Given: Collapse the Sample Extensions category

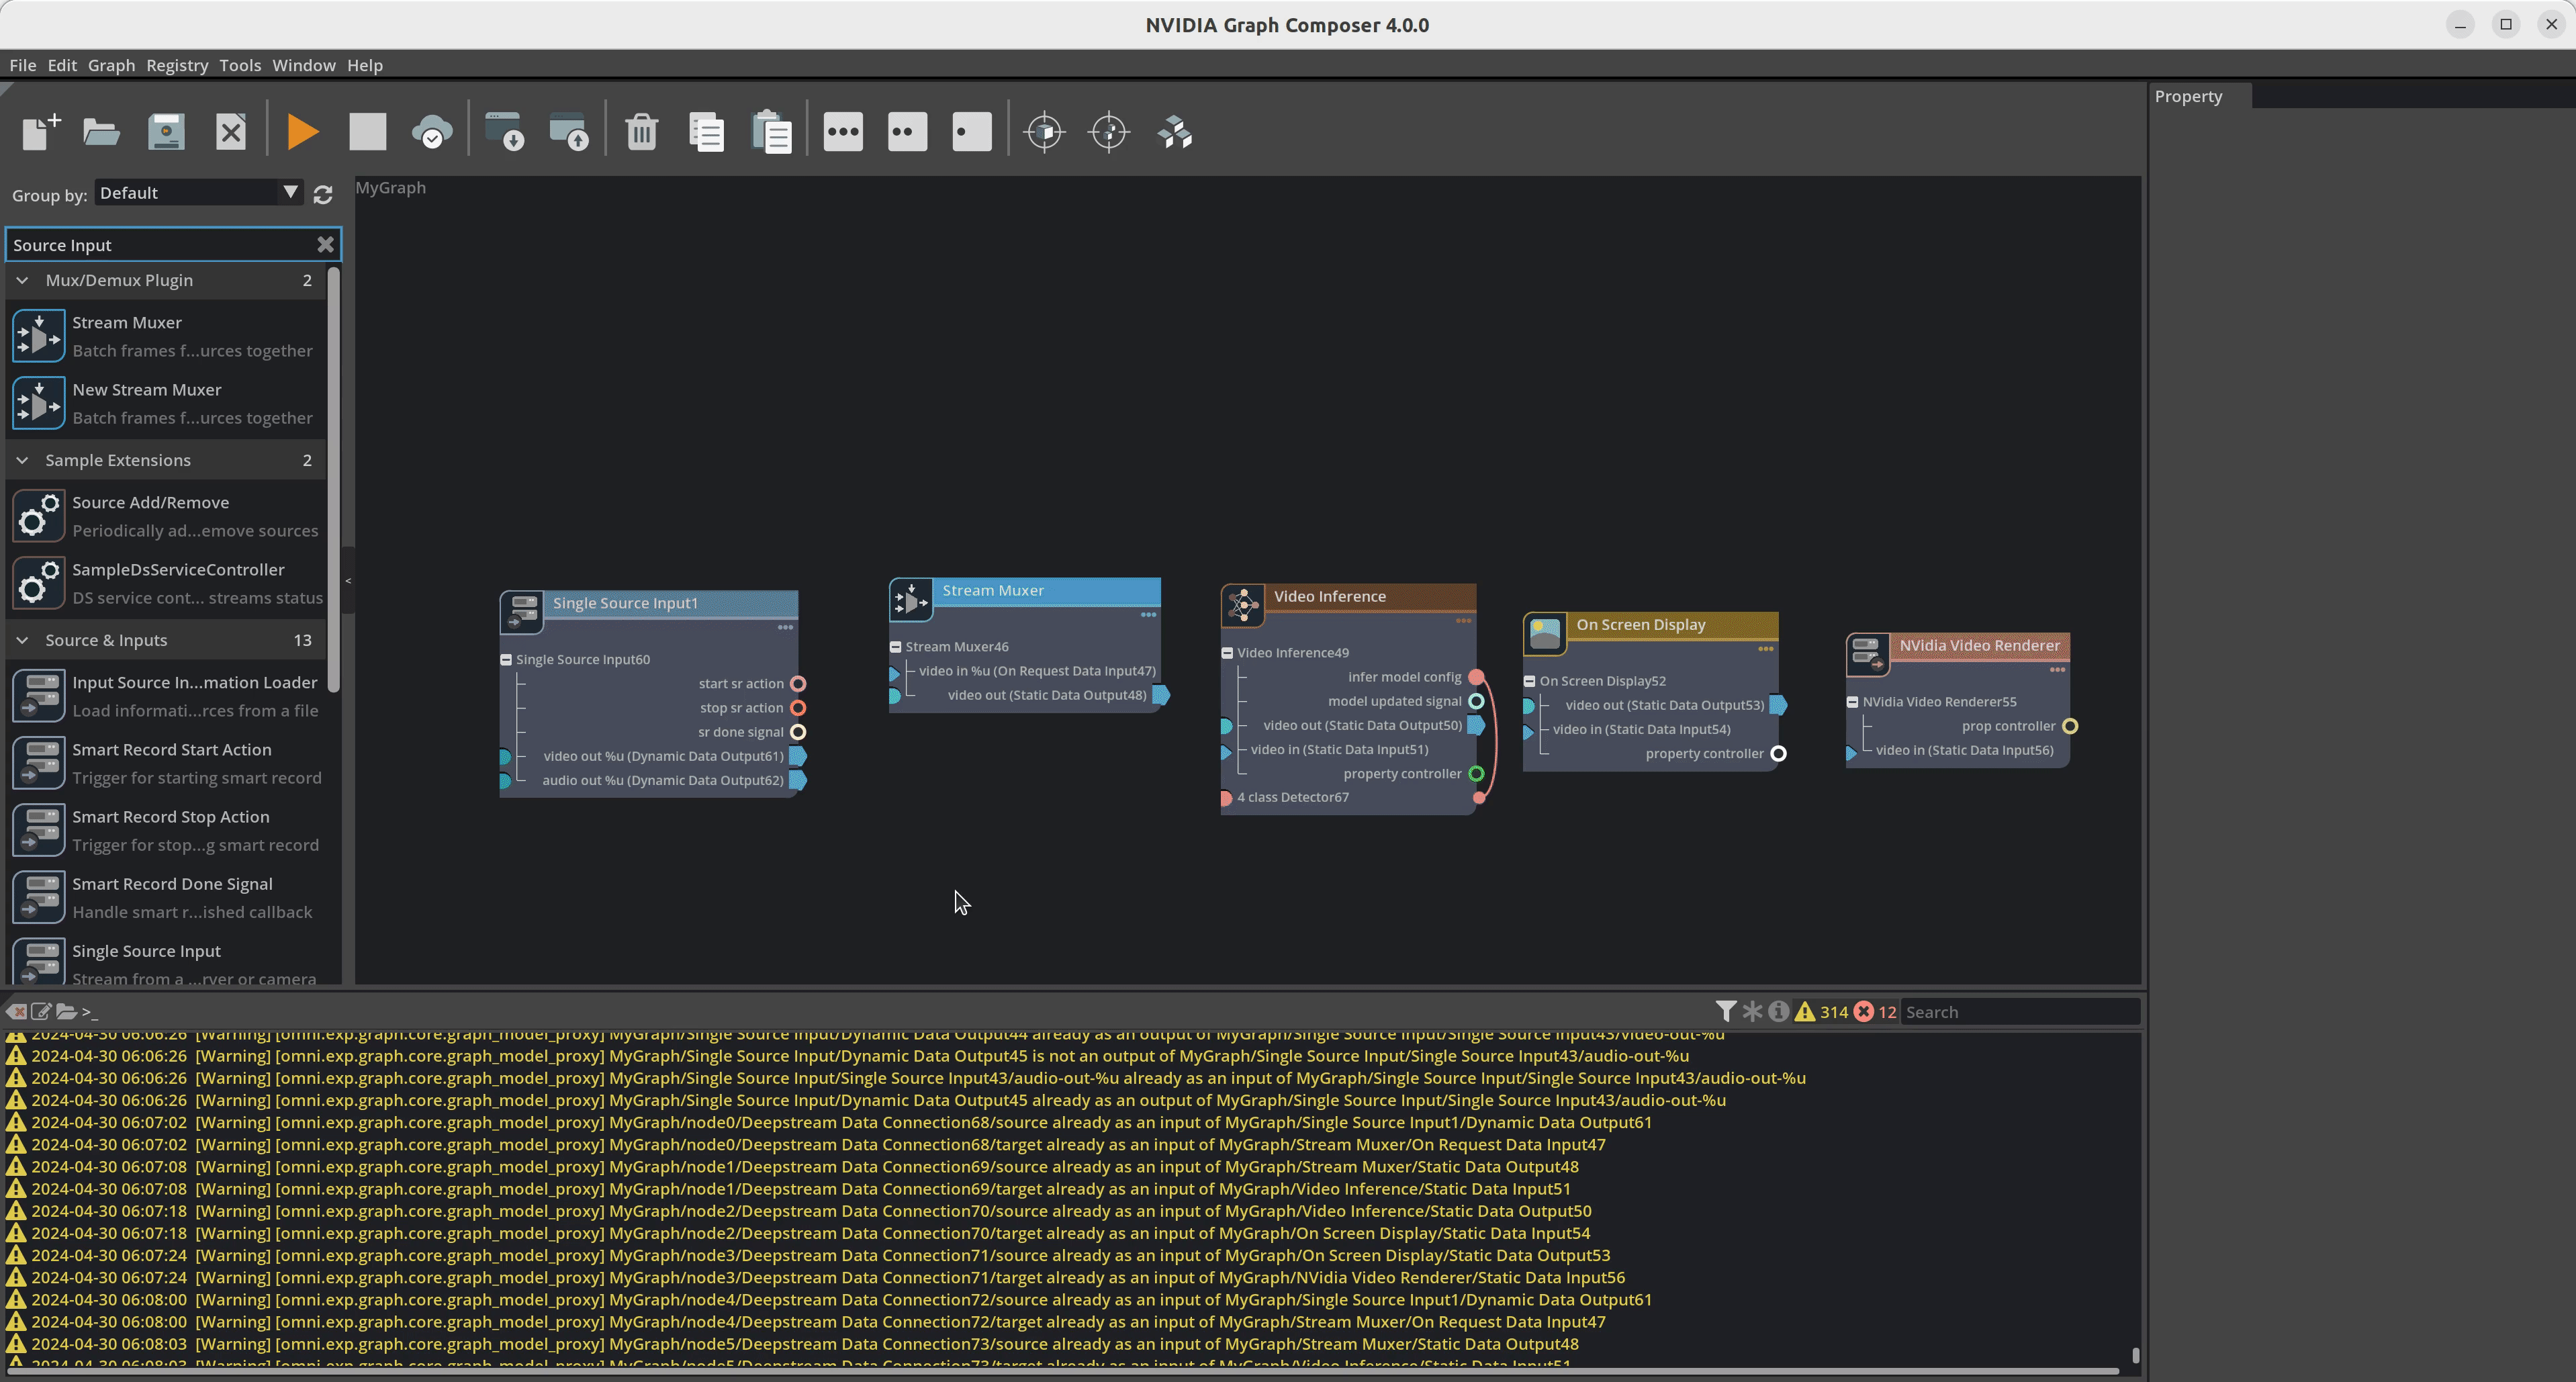Looking at the screenshot, I should click(x=22, y=460).
